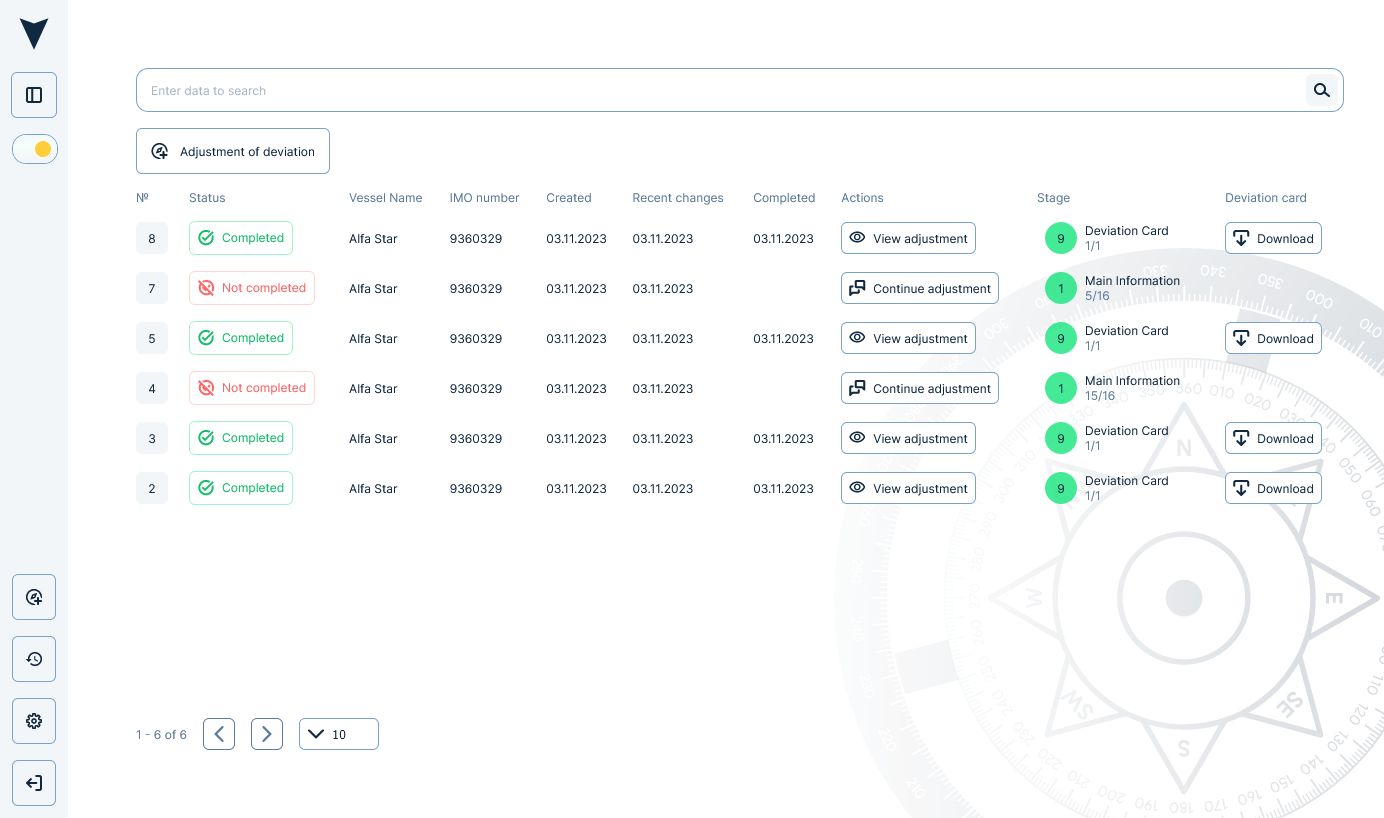Screen dimensions: 1384x818
Task: Download deviation card for row 3
Action: (1273, 438)
